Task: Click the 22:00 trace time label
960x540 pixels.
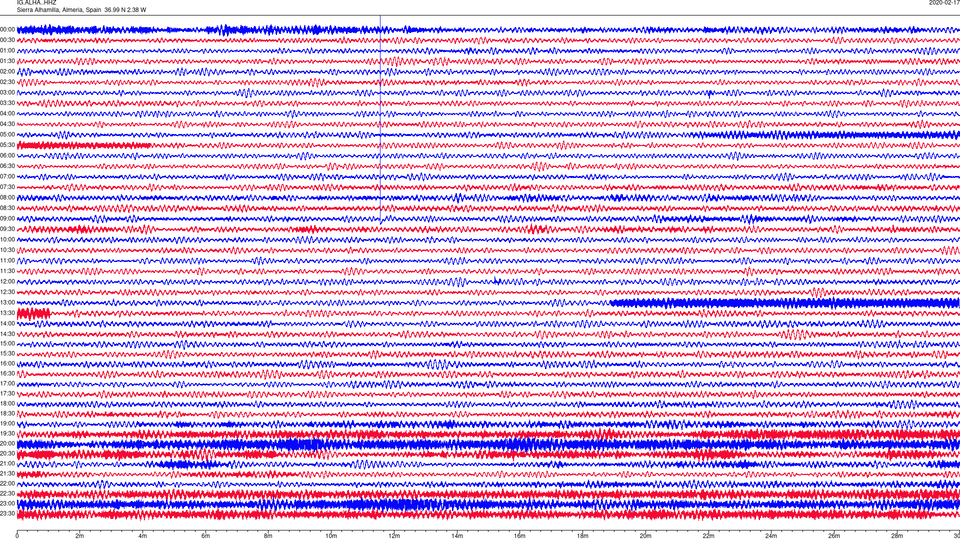Action: [x=7, y=484]
